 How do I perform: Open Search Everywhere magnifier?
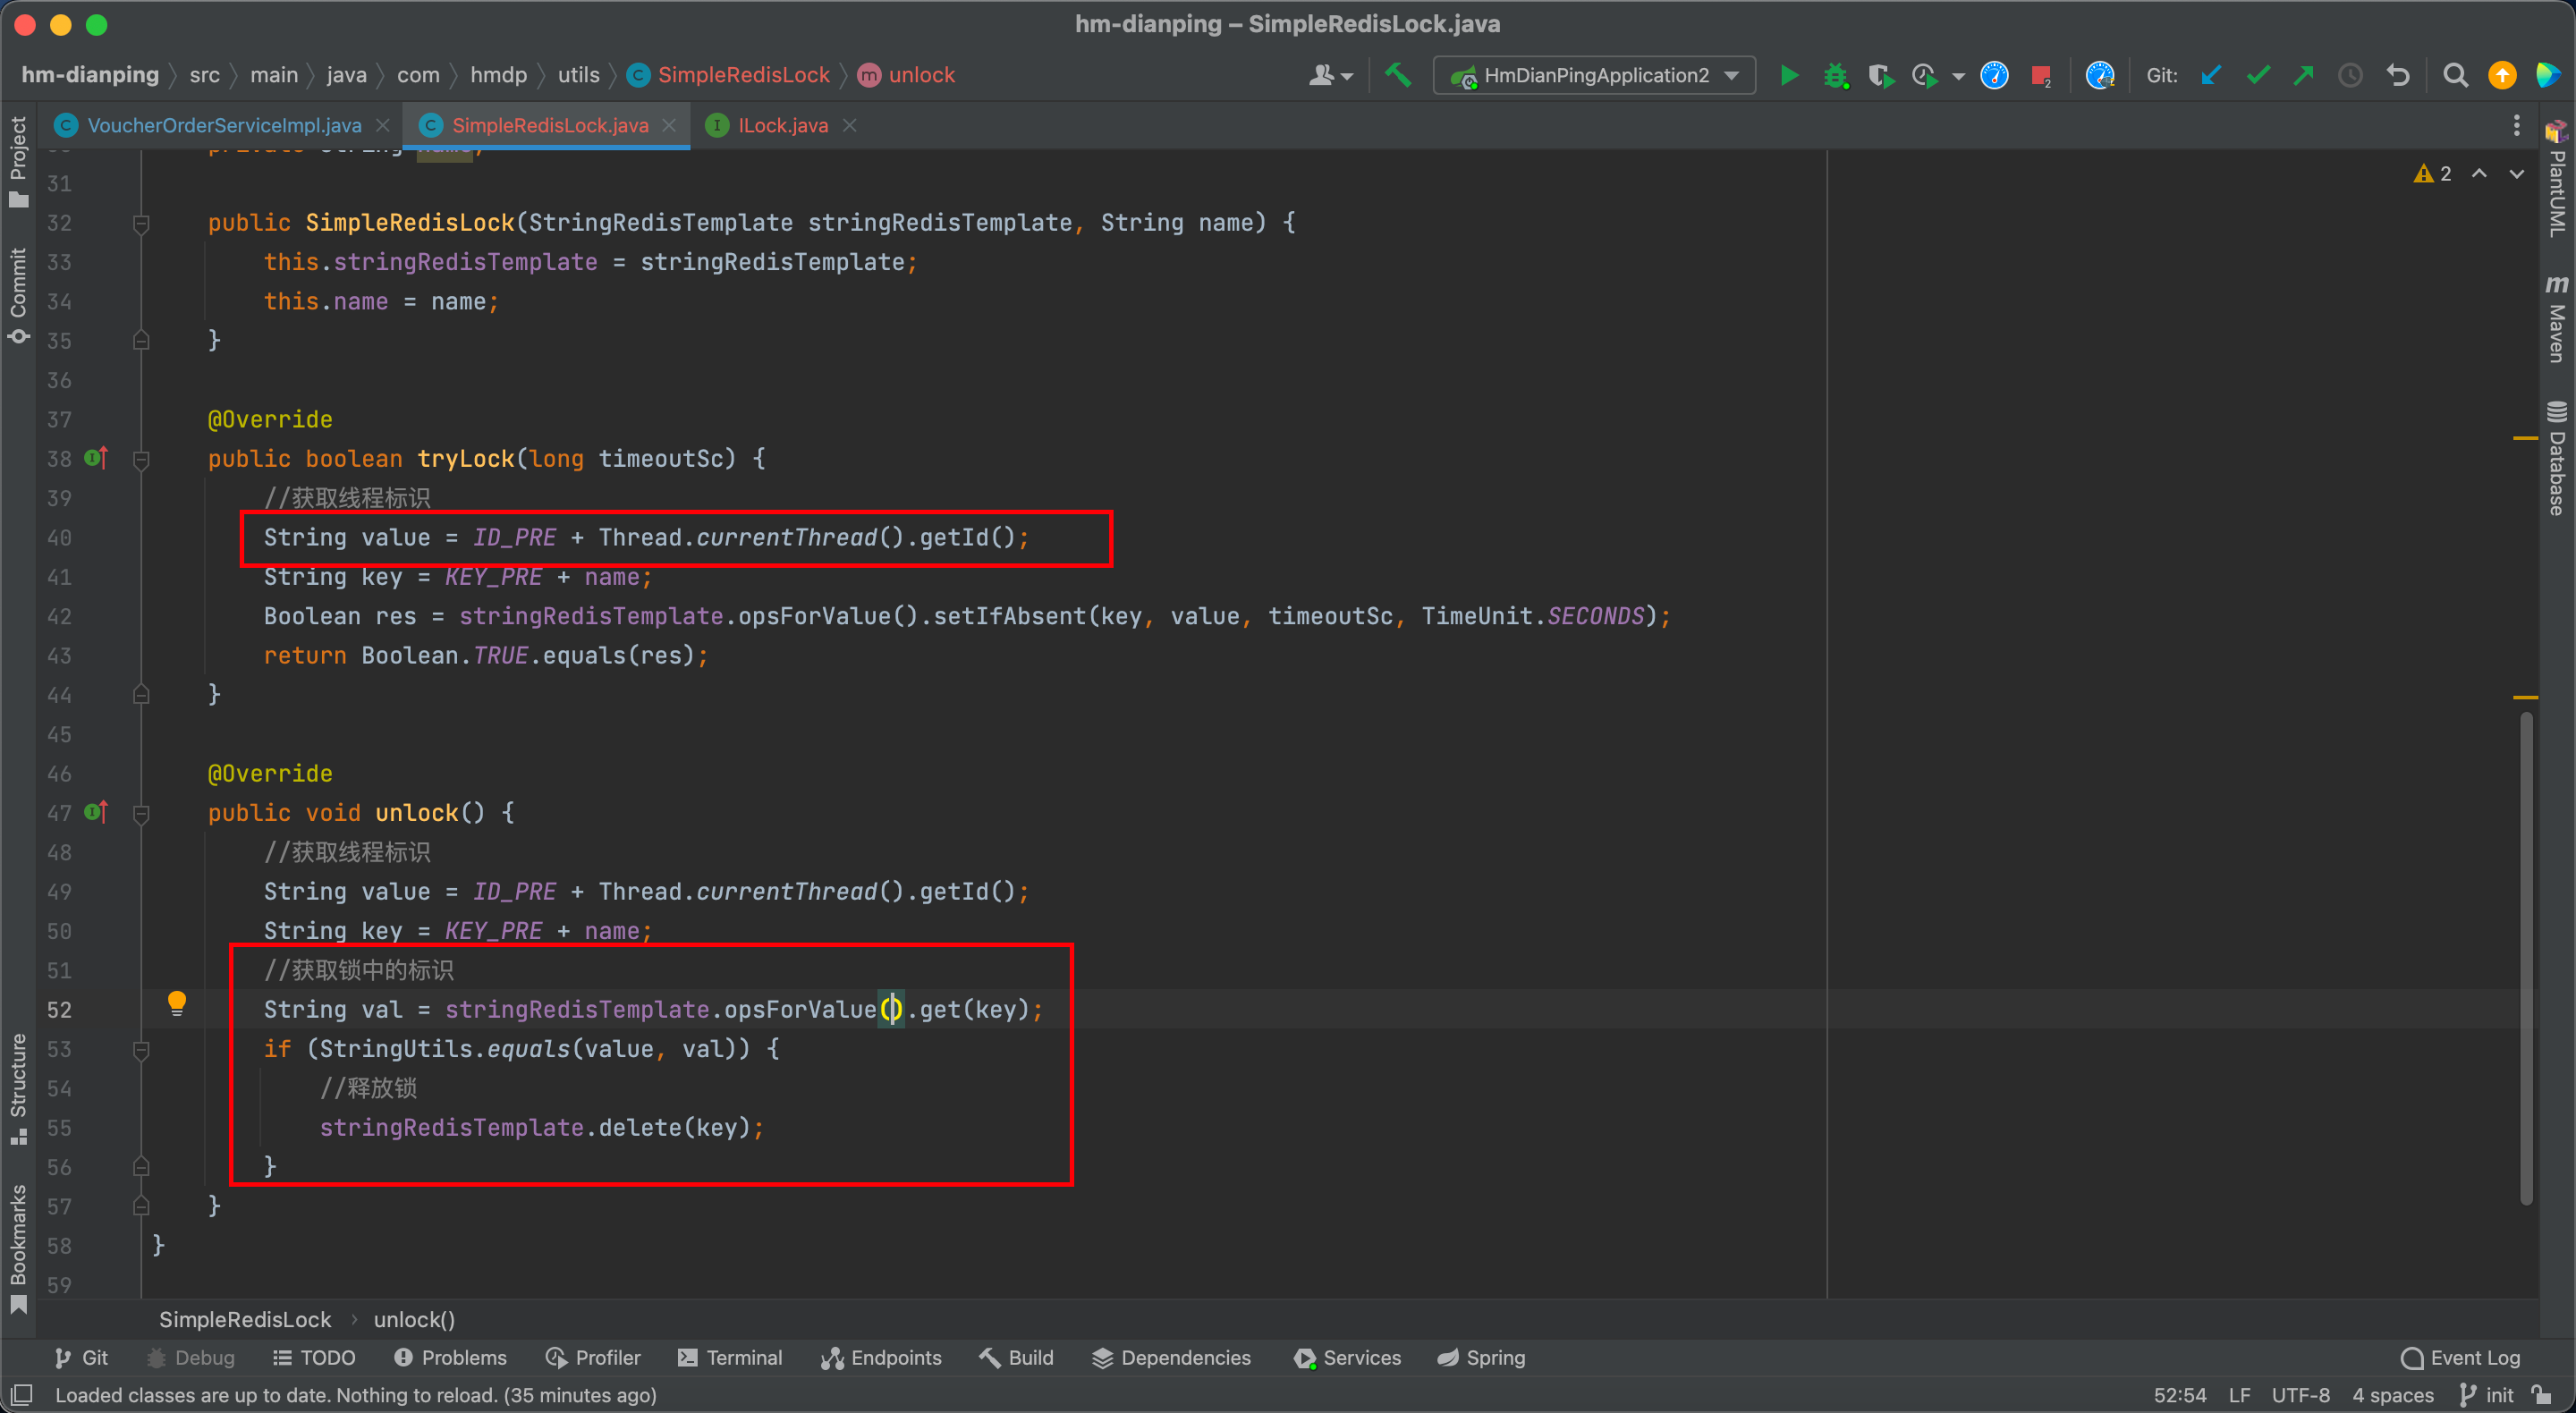pyautogui.click(x=2455, y=75)
